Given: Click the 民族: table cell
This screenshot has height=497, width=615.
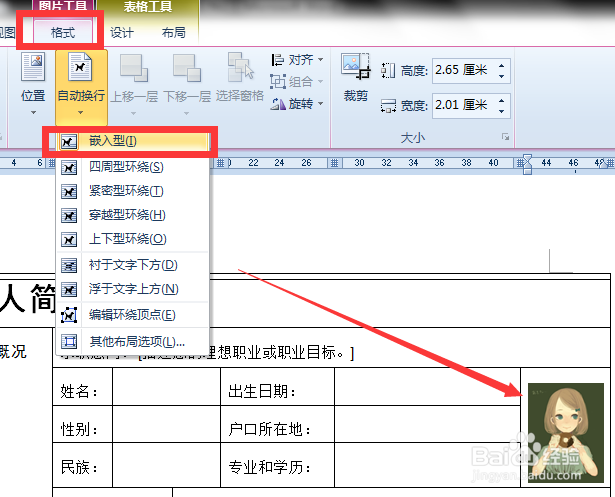Looking at the screenshot, I should (82, 465).
